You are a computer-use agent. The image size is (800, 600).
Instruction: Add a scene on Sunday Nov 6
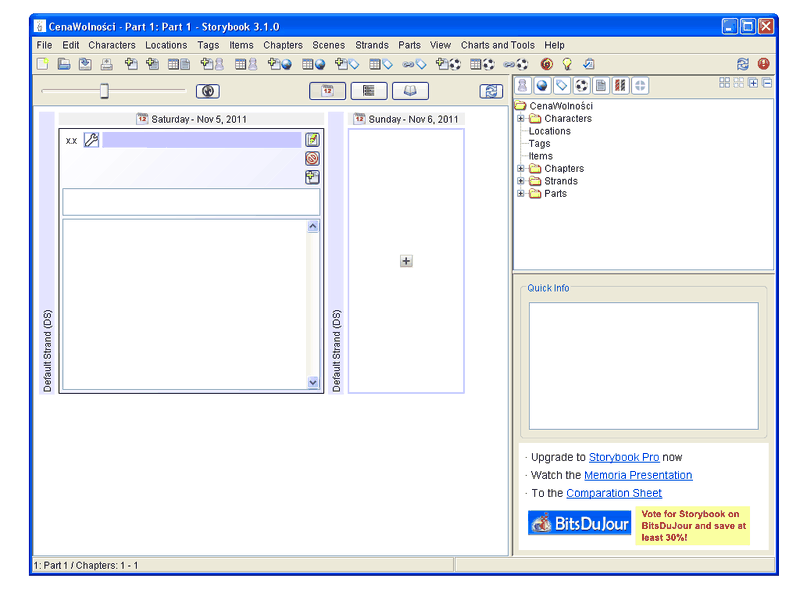pos(406,261)
